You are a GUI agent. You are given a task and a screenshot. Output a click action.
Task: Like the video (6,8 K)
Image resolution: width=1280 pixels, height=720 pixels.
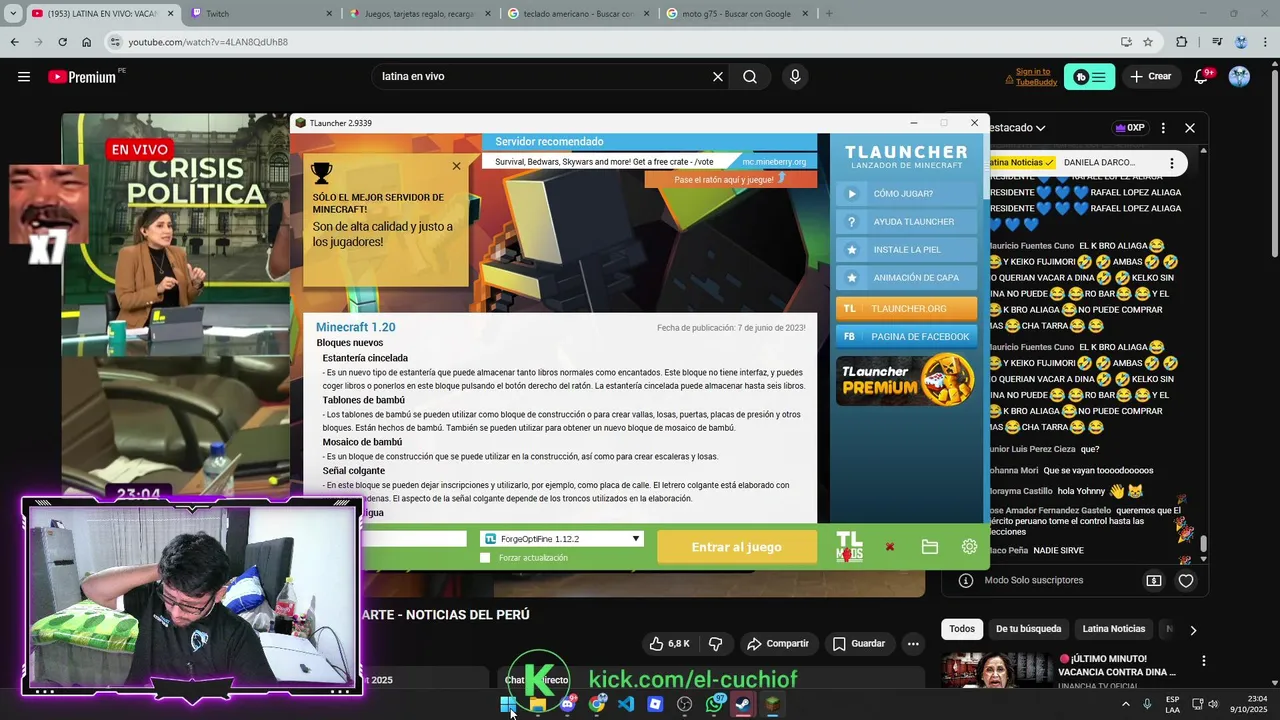click(x=669, y=643)
